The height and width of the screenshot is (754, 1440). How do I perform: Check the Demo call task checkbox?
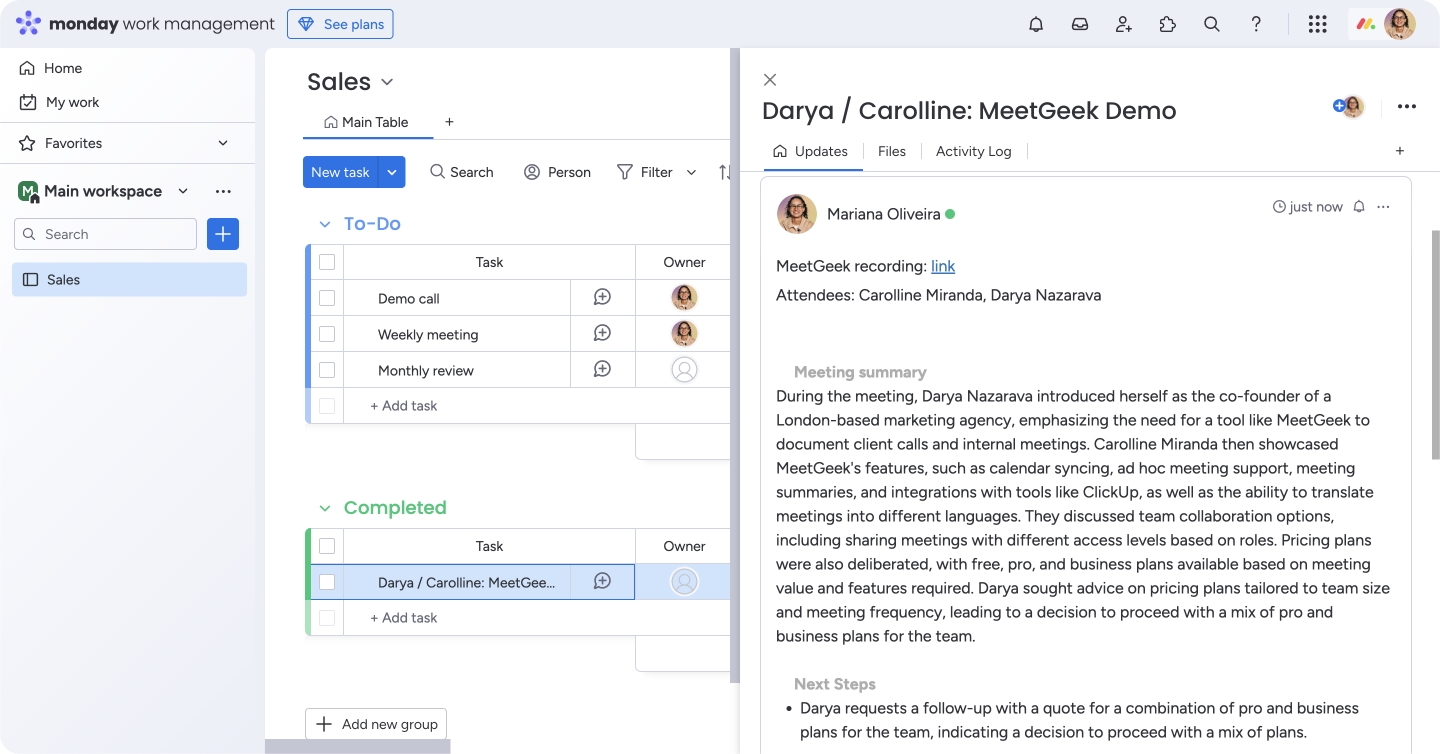click(x=327, y=298)
